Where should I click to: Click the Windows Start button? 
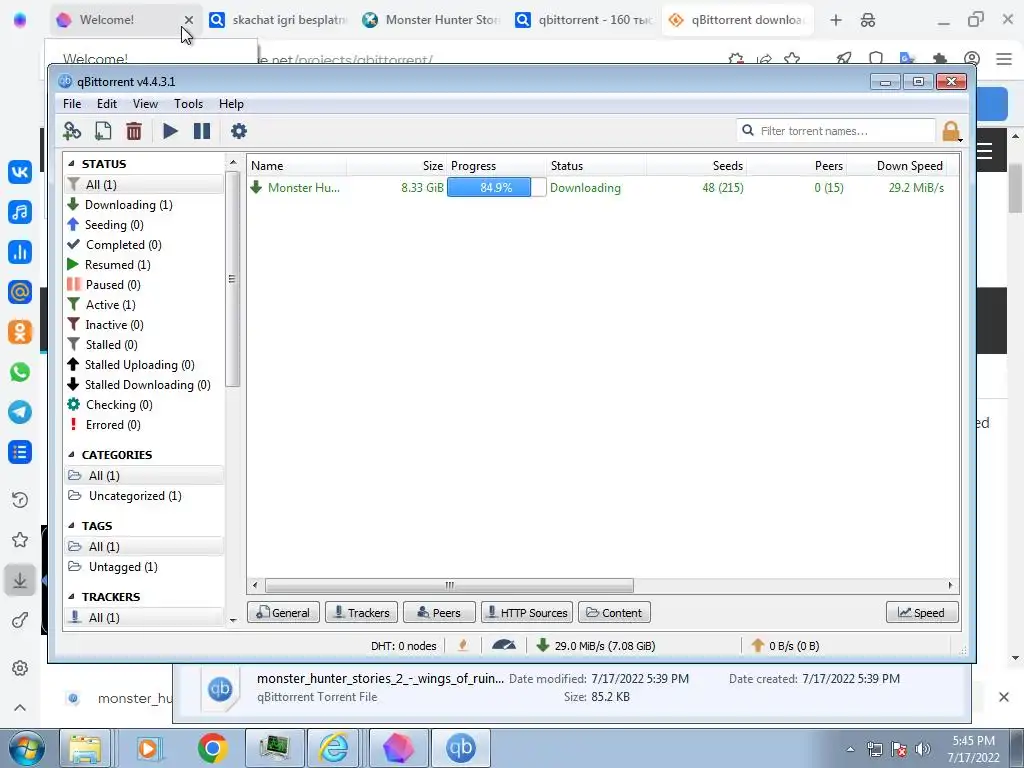[26, 748]
